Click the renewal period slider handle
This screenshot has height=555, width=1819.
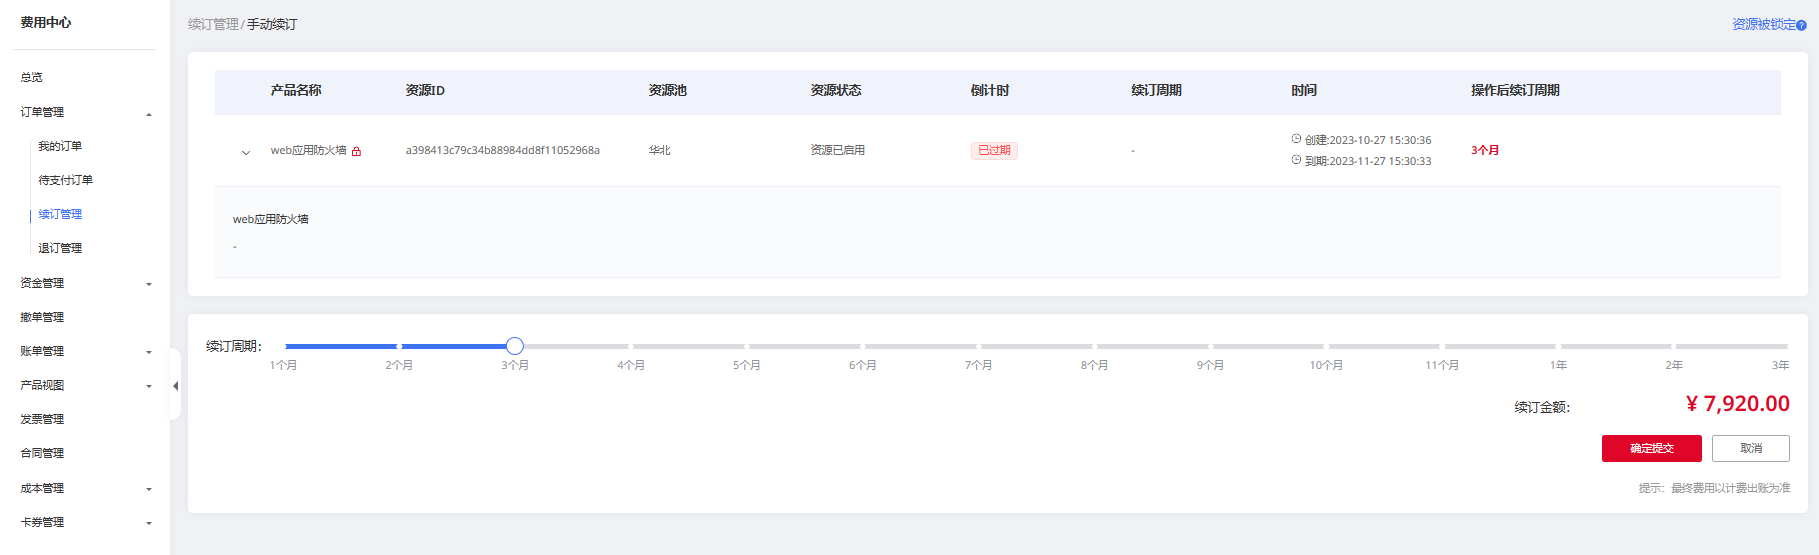(515, 346)
